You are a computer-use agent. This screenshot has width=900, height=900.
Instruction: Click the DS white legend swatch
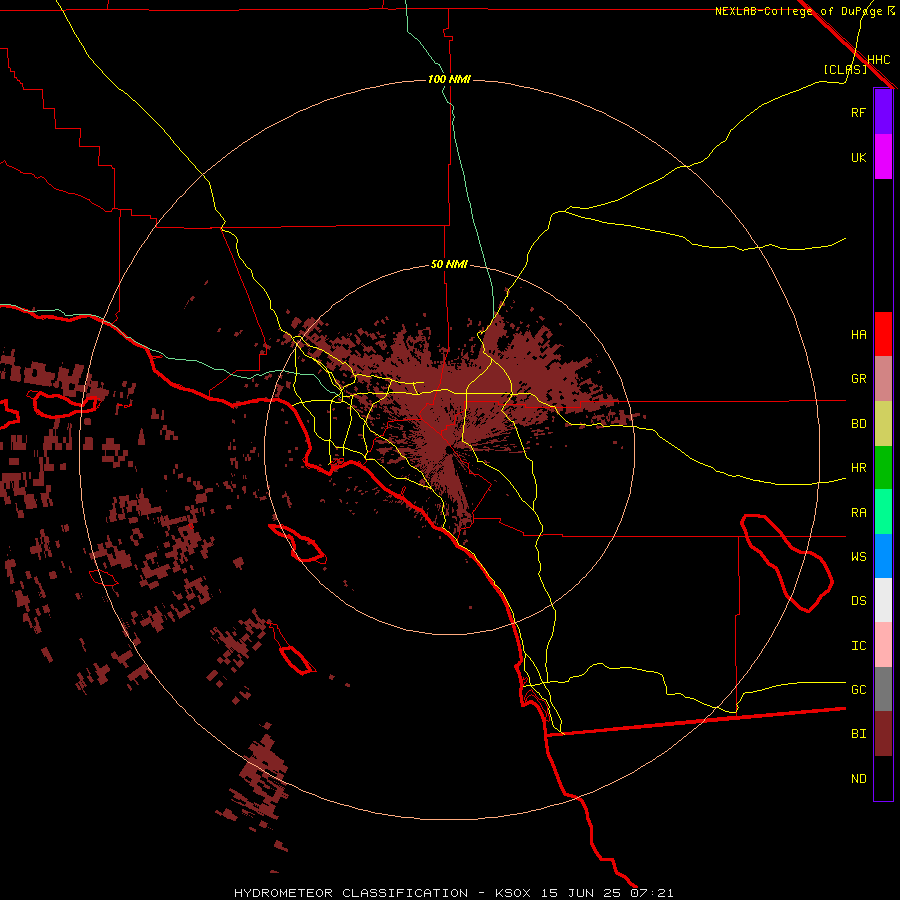883,600
